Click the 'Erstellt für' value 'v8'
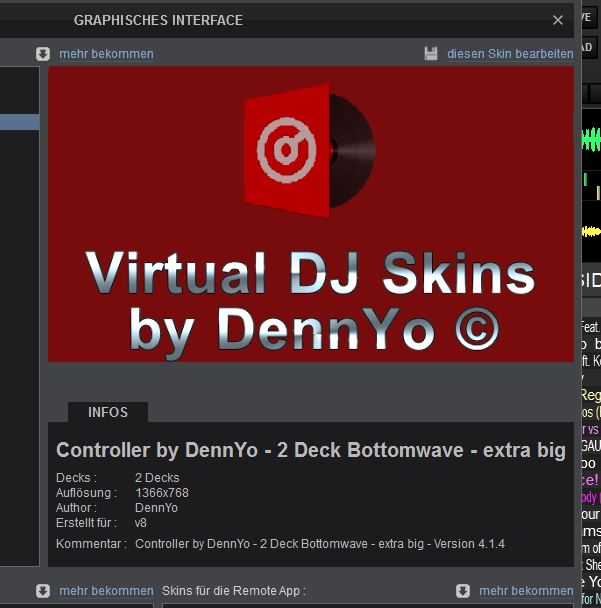Screen dimensions: 601x608 tap(140, 523)
